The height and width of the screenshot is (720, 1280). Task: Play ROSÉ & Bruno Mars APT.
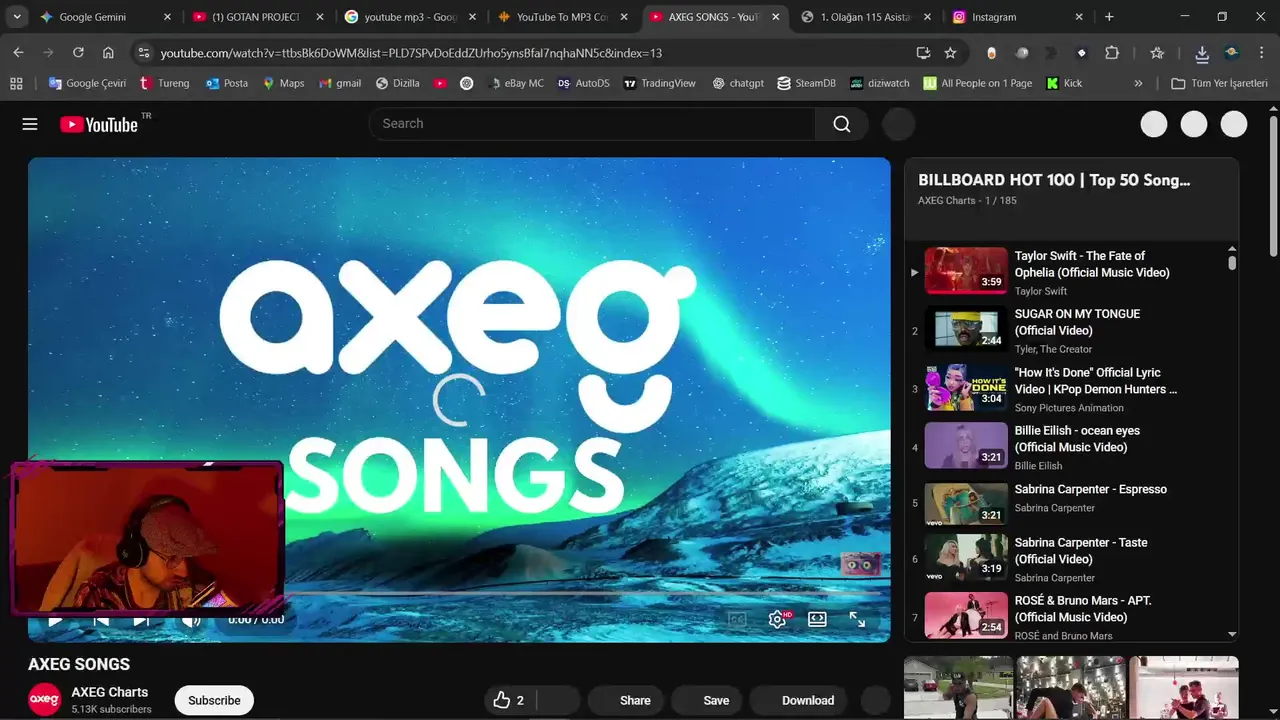coord(1070,617)
